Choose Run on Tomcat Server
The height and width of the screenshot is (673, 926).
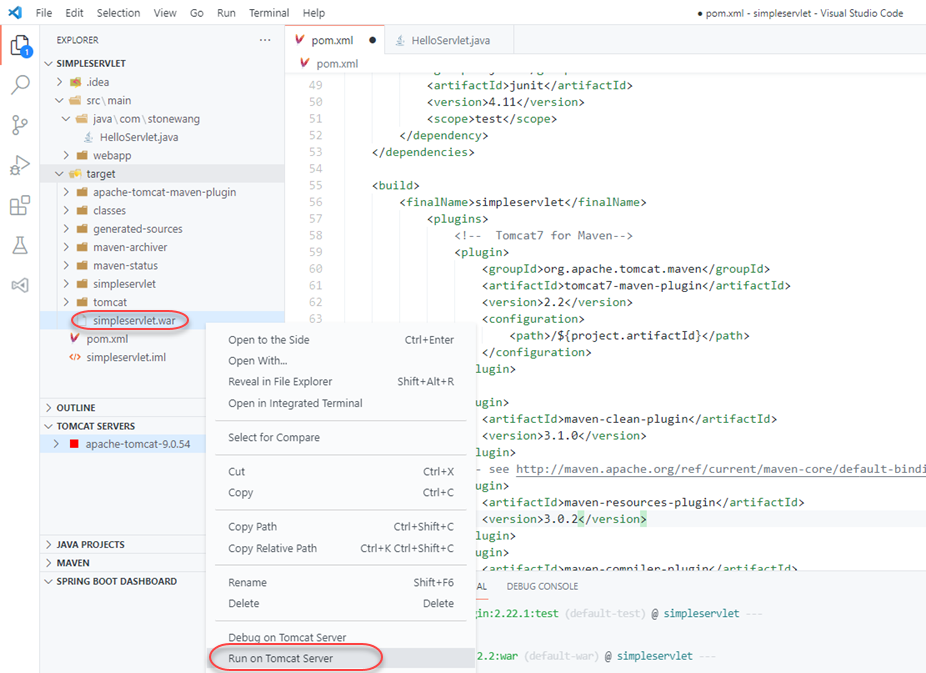[x=341, y=658]
